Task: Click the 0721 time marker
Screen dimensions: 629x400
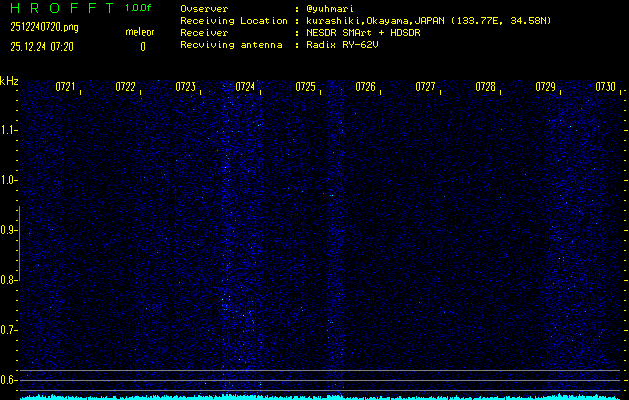Action: click(x=65, y=87)
